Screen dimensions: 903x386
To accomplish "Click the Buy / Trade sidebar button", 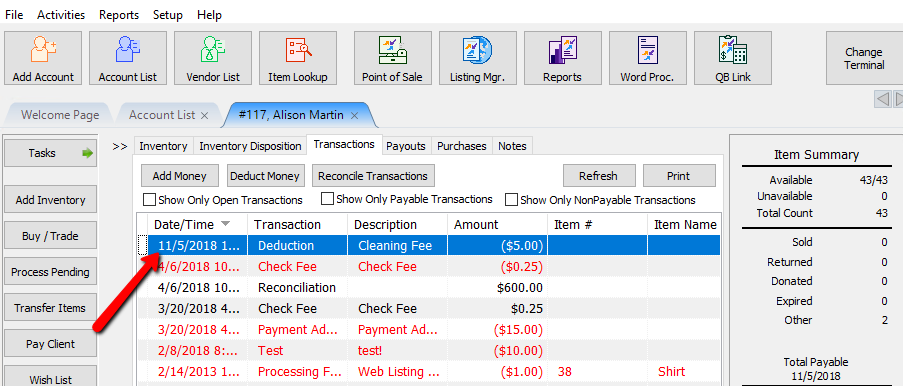I will coord(50,236).
